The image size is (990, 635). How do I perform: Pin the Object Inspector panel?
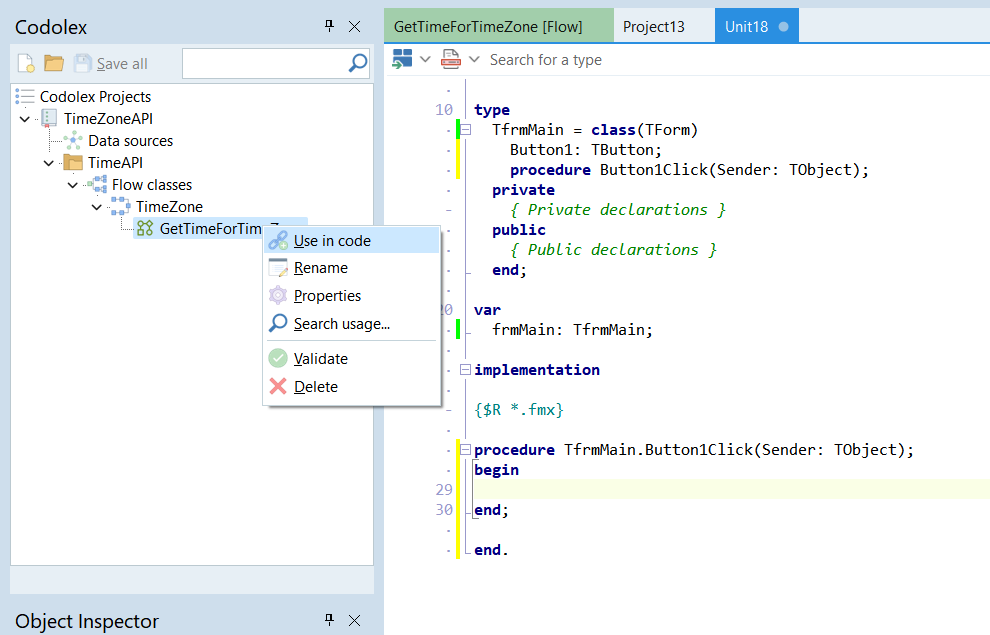[x=329, y=620]
